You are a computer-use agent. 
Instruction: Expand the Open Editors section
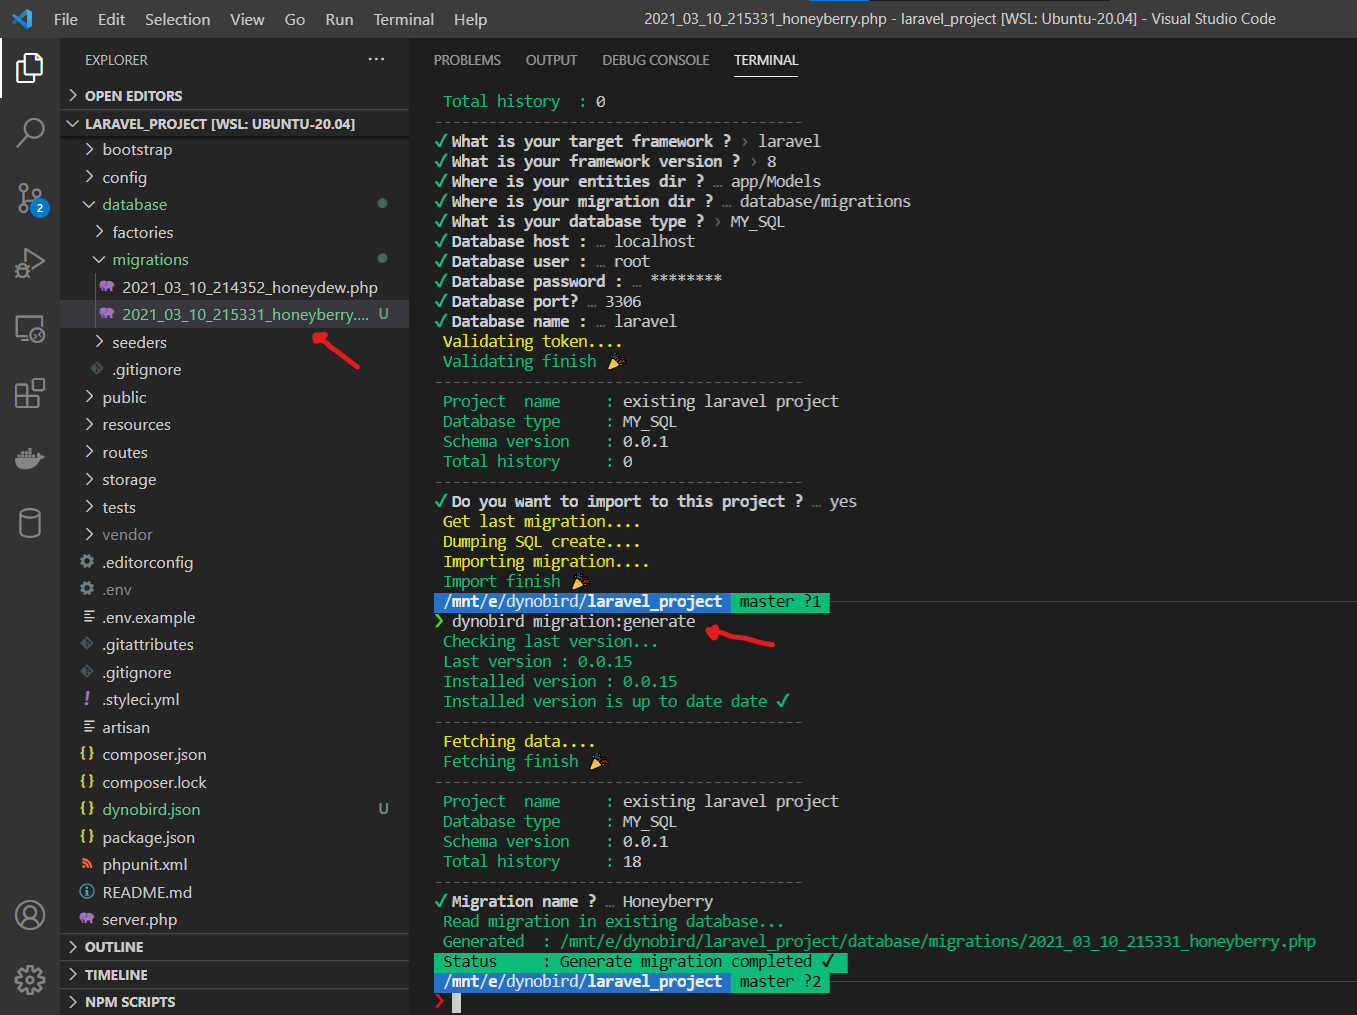[x=234, y=96]
